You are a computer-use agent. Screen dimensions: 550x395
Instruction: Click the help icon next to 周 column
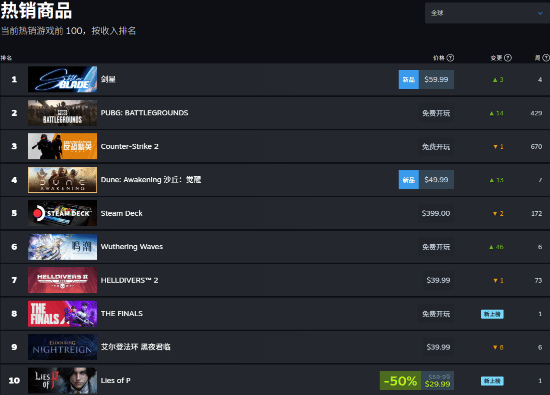pyautogui.click(x=546, y=58)
